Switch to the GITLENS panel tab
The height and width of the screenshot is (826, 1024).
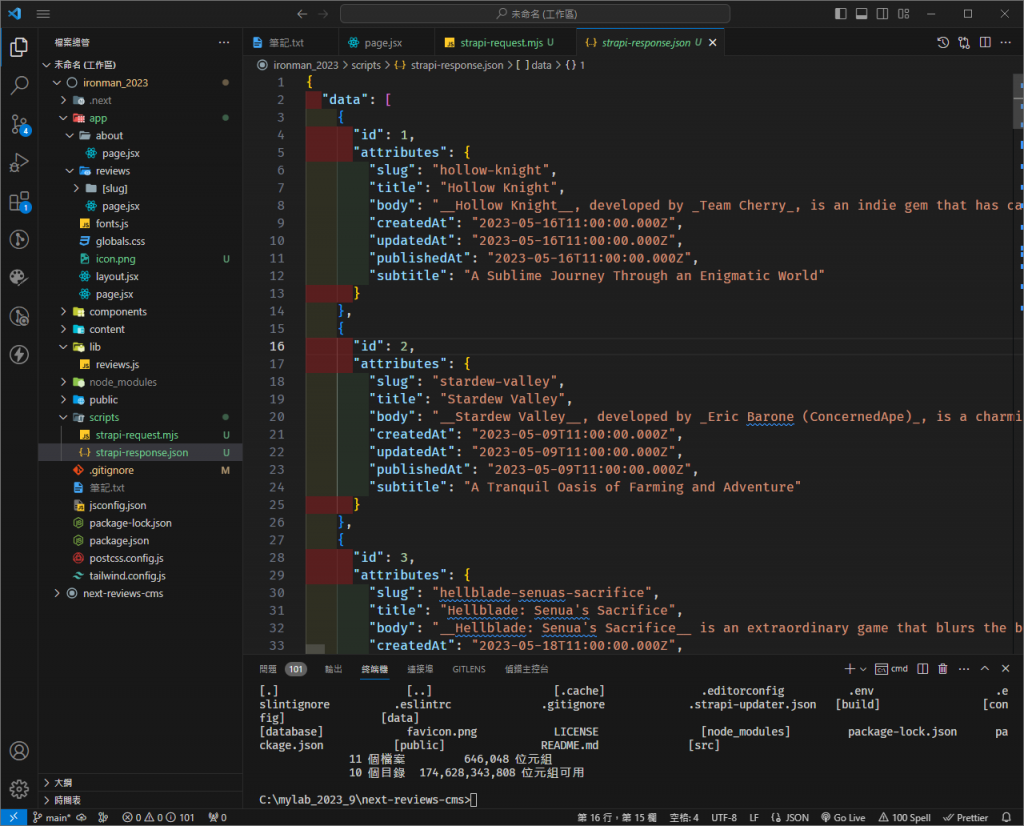click(469, 668)
